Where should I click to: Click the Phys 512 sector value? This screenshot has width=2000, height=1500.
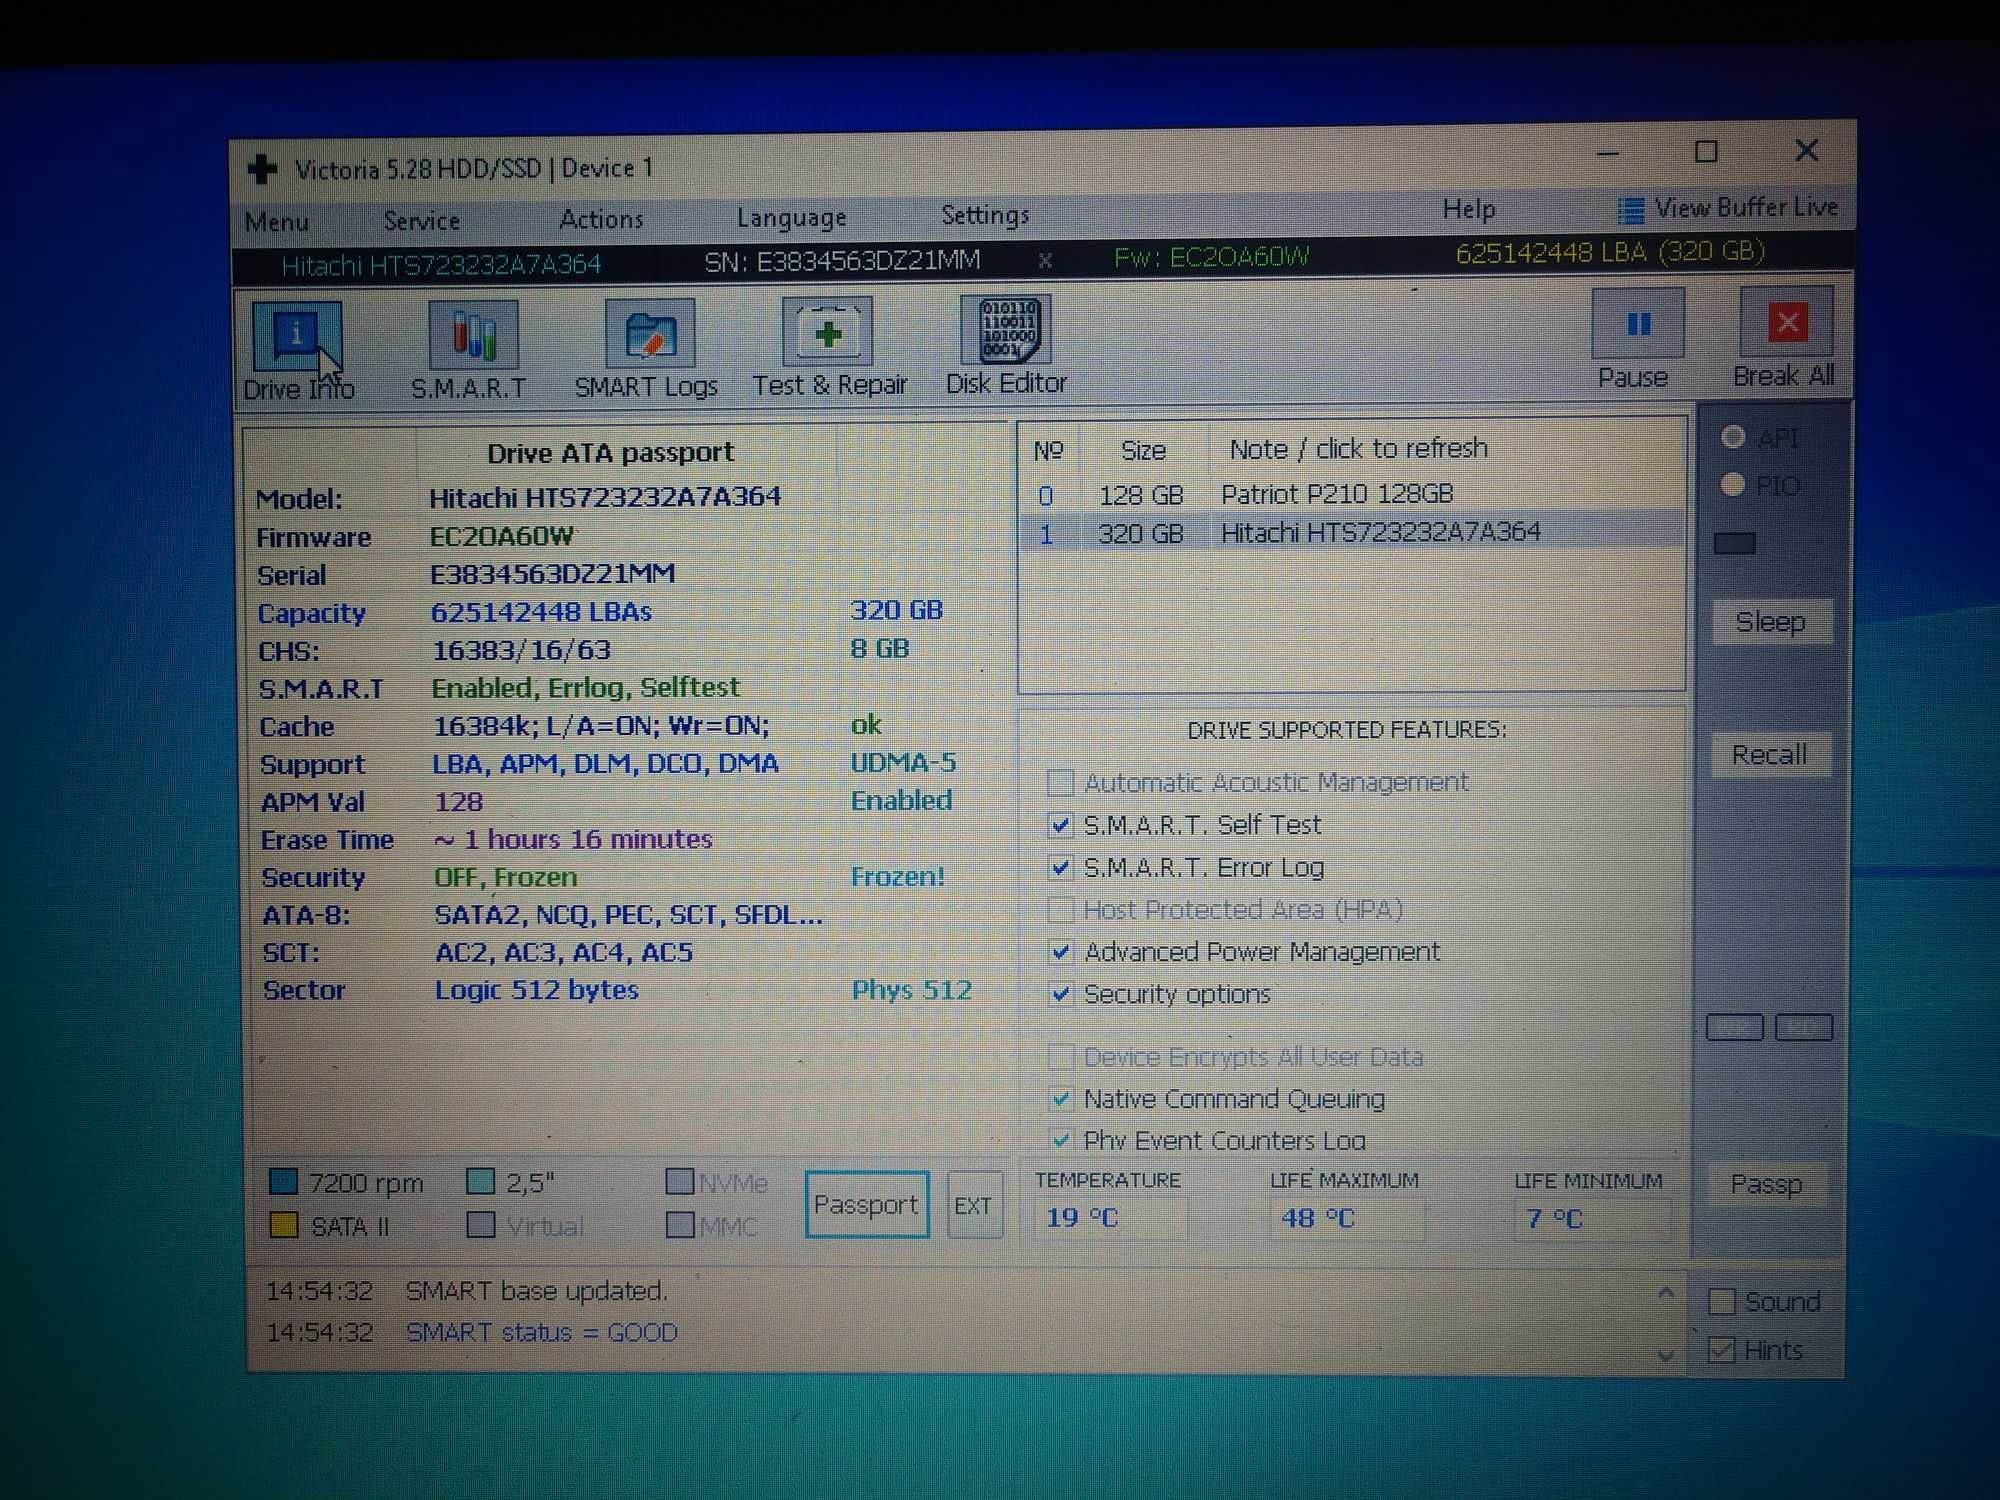point(911,990)
